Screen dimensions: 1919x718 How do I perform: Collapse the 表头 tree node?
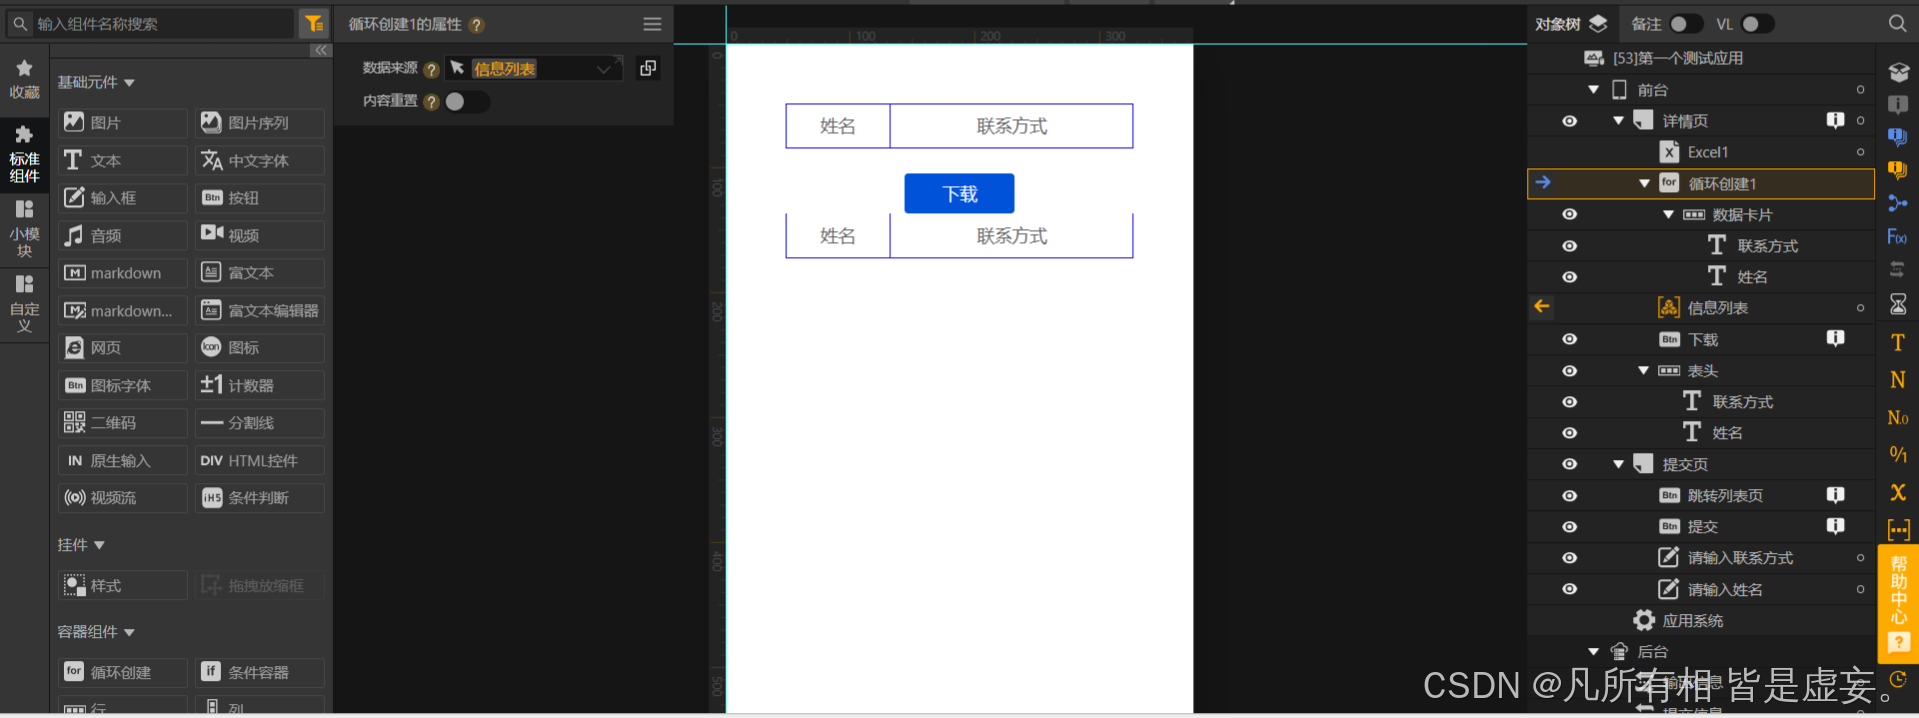point(1643,370)
